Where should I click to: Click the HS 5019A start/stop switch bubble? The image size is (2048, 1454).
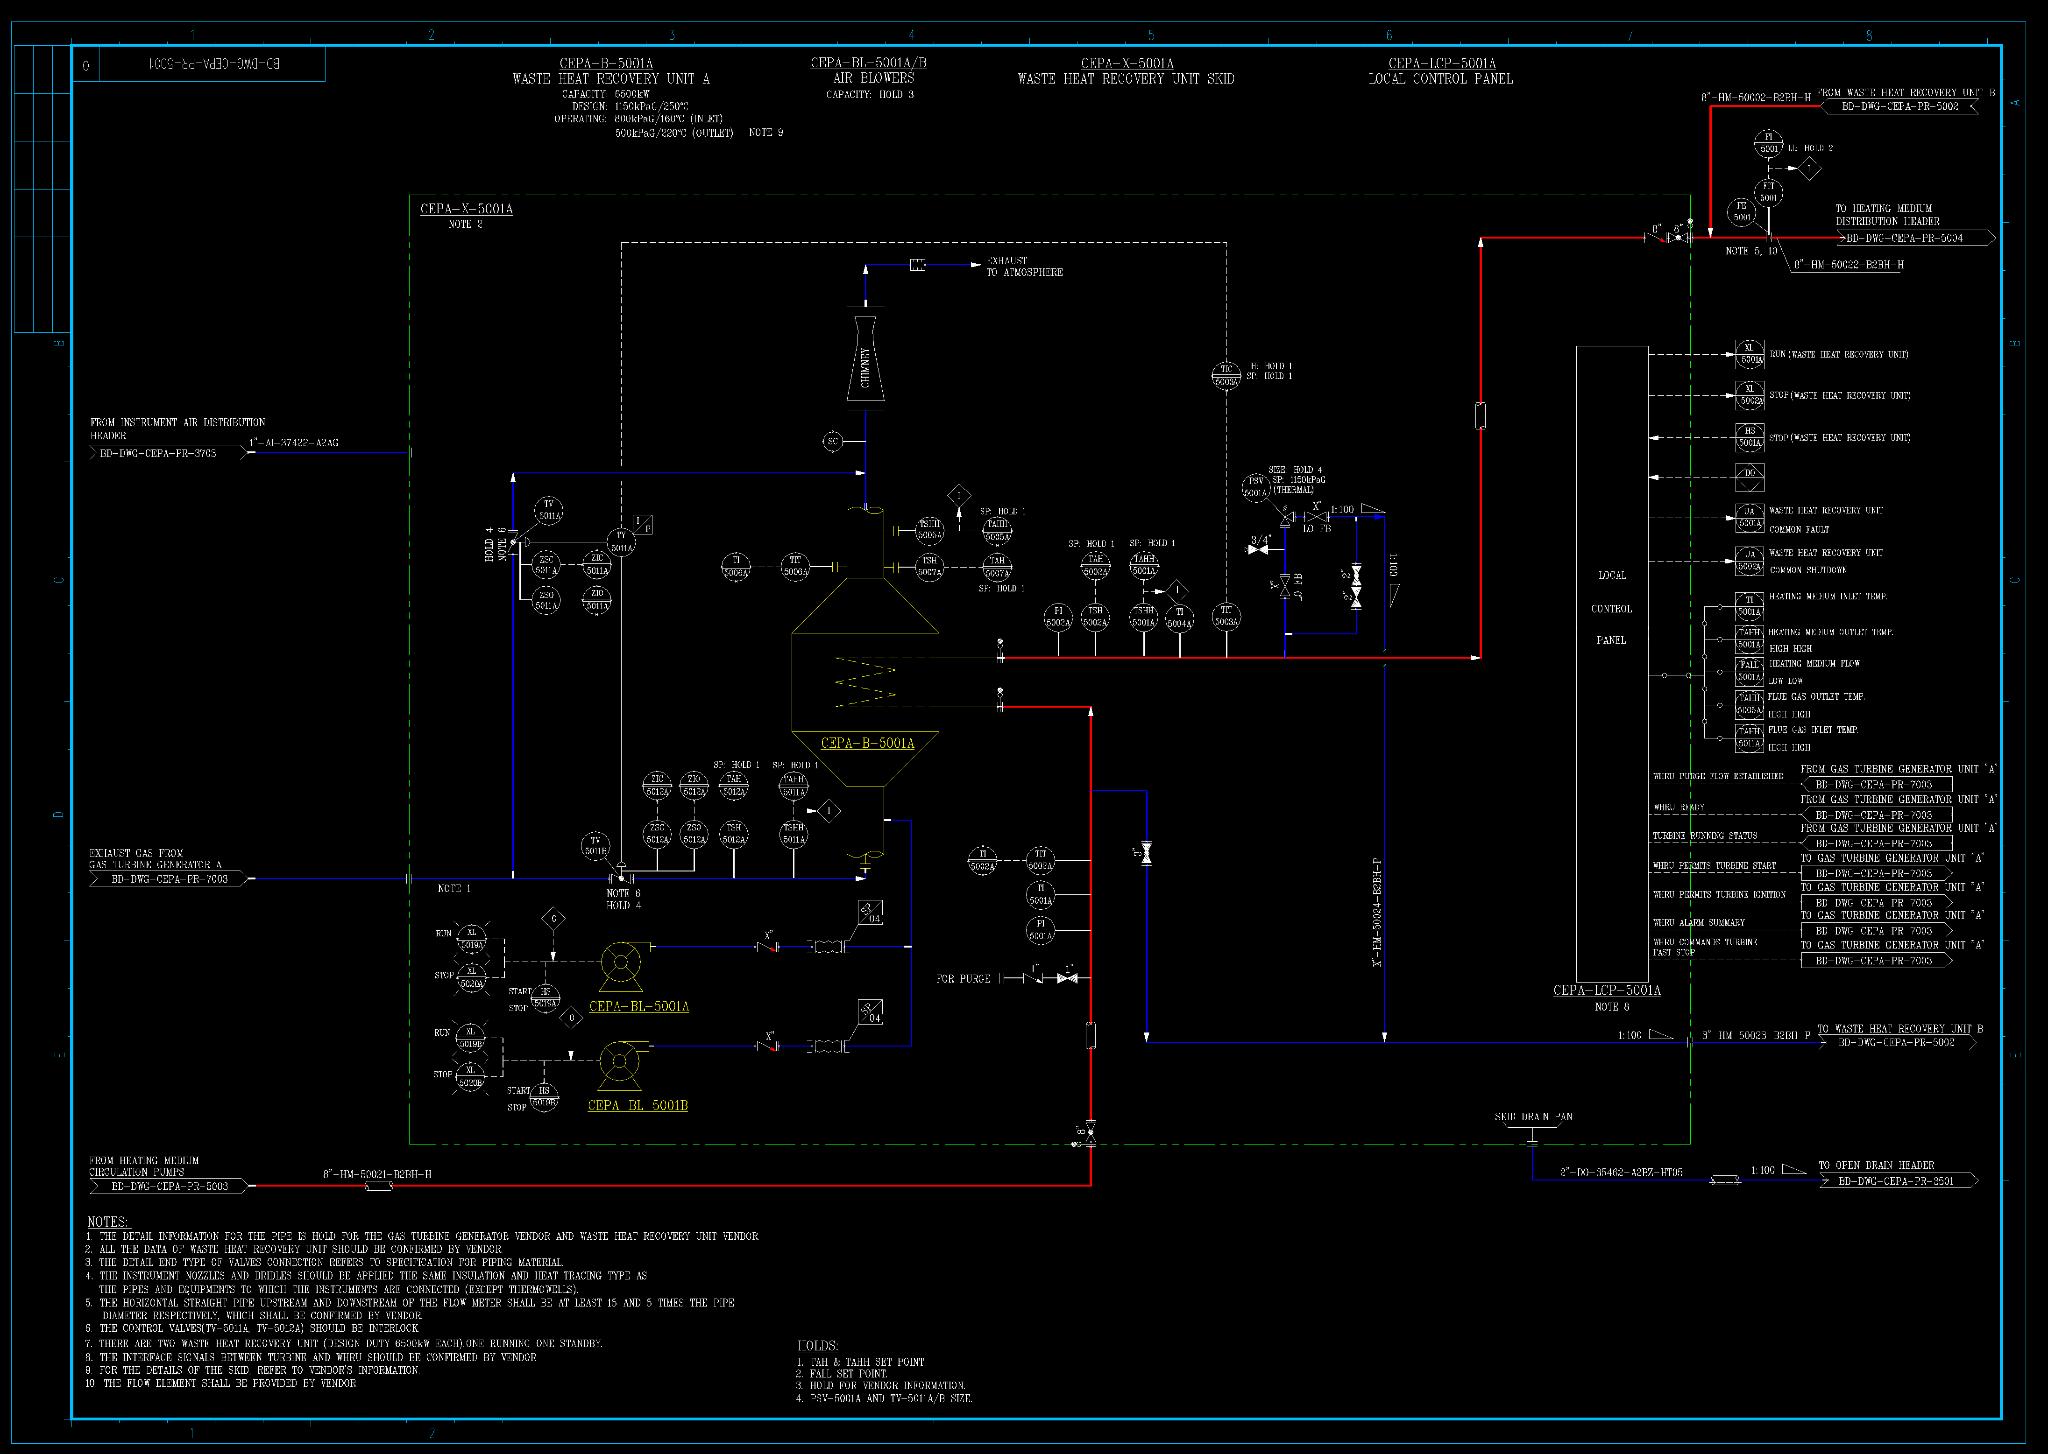(545, 997)
